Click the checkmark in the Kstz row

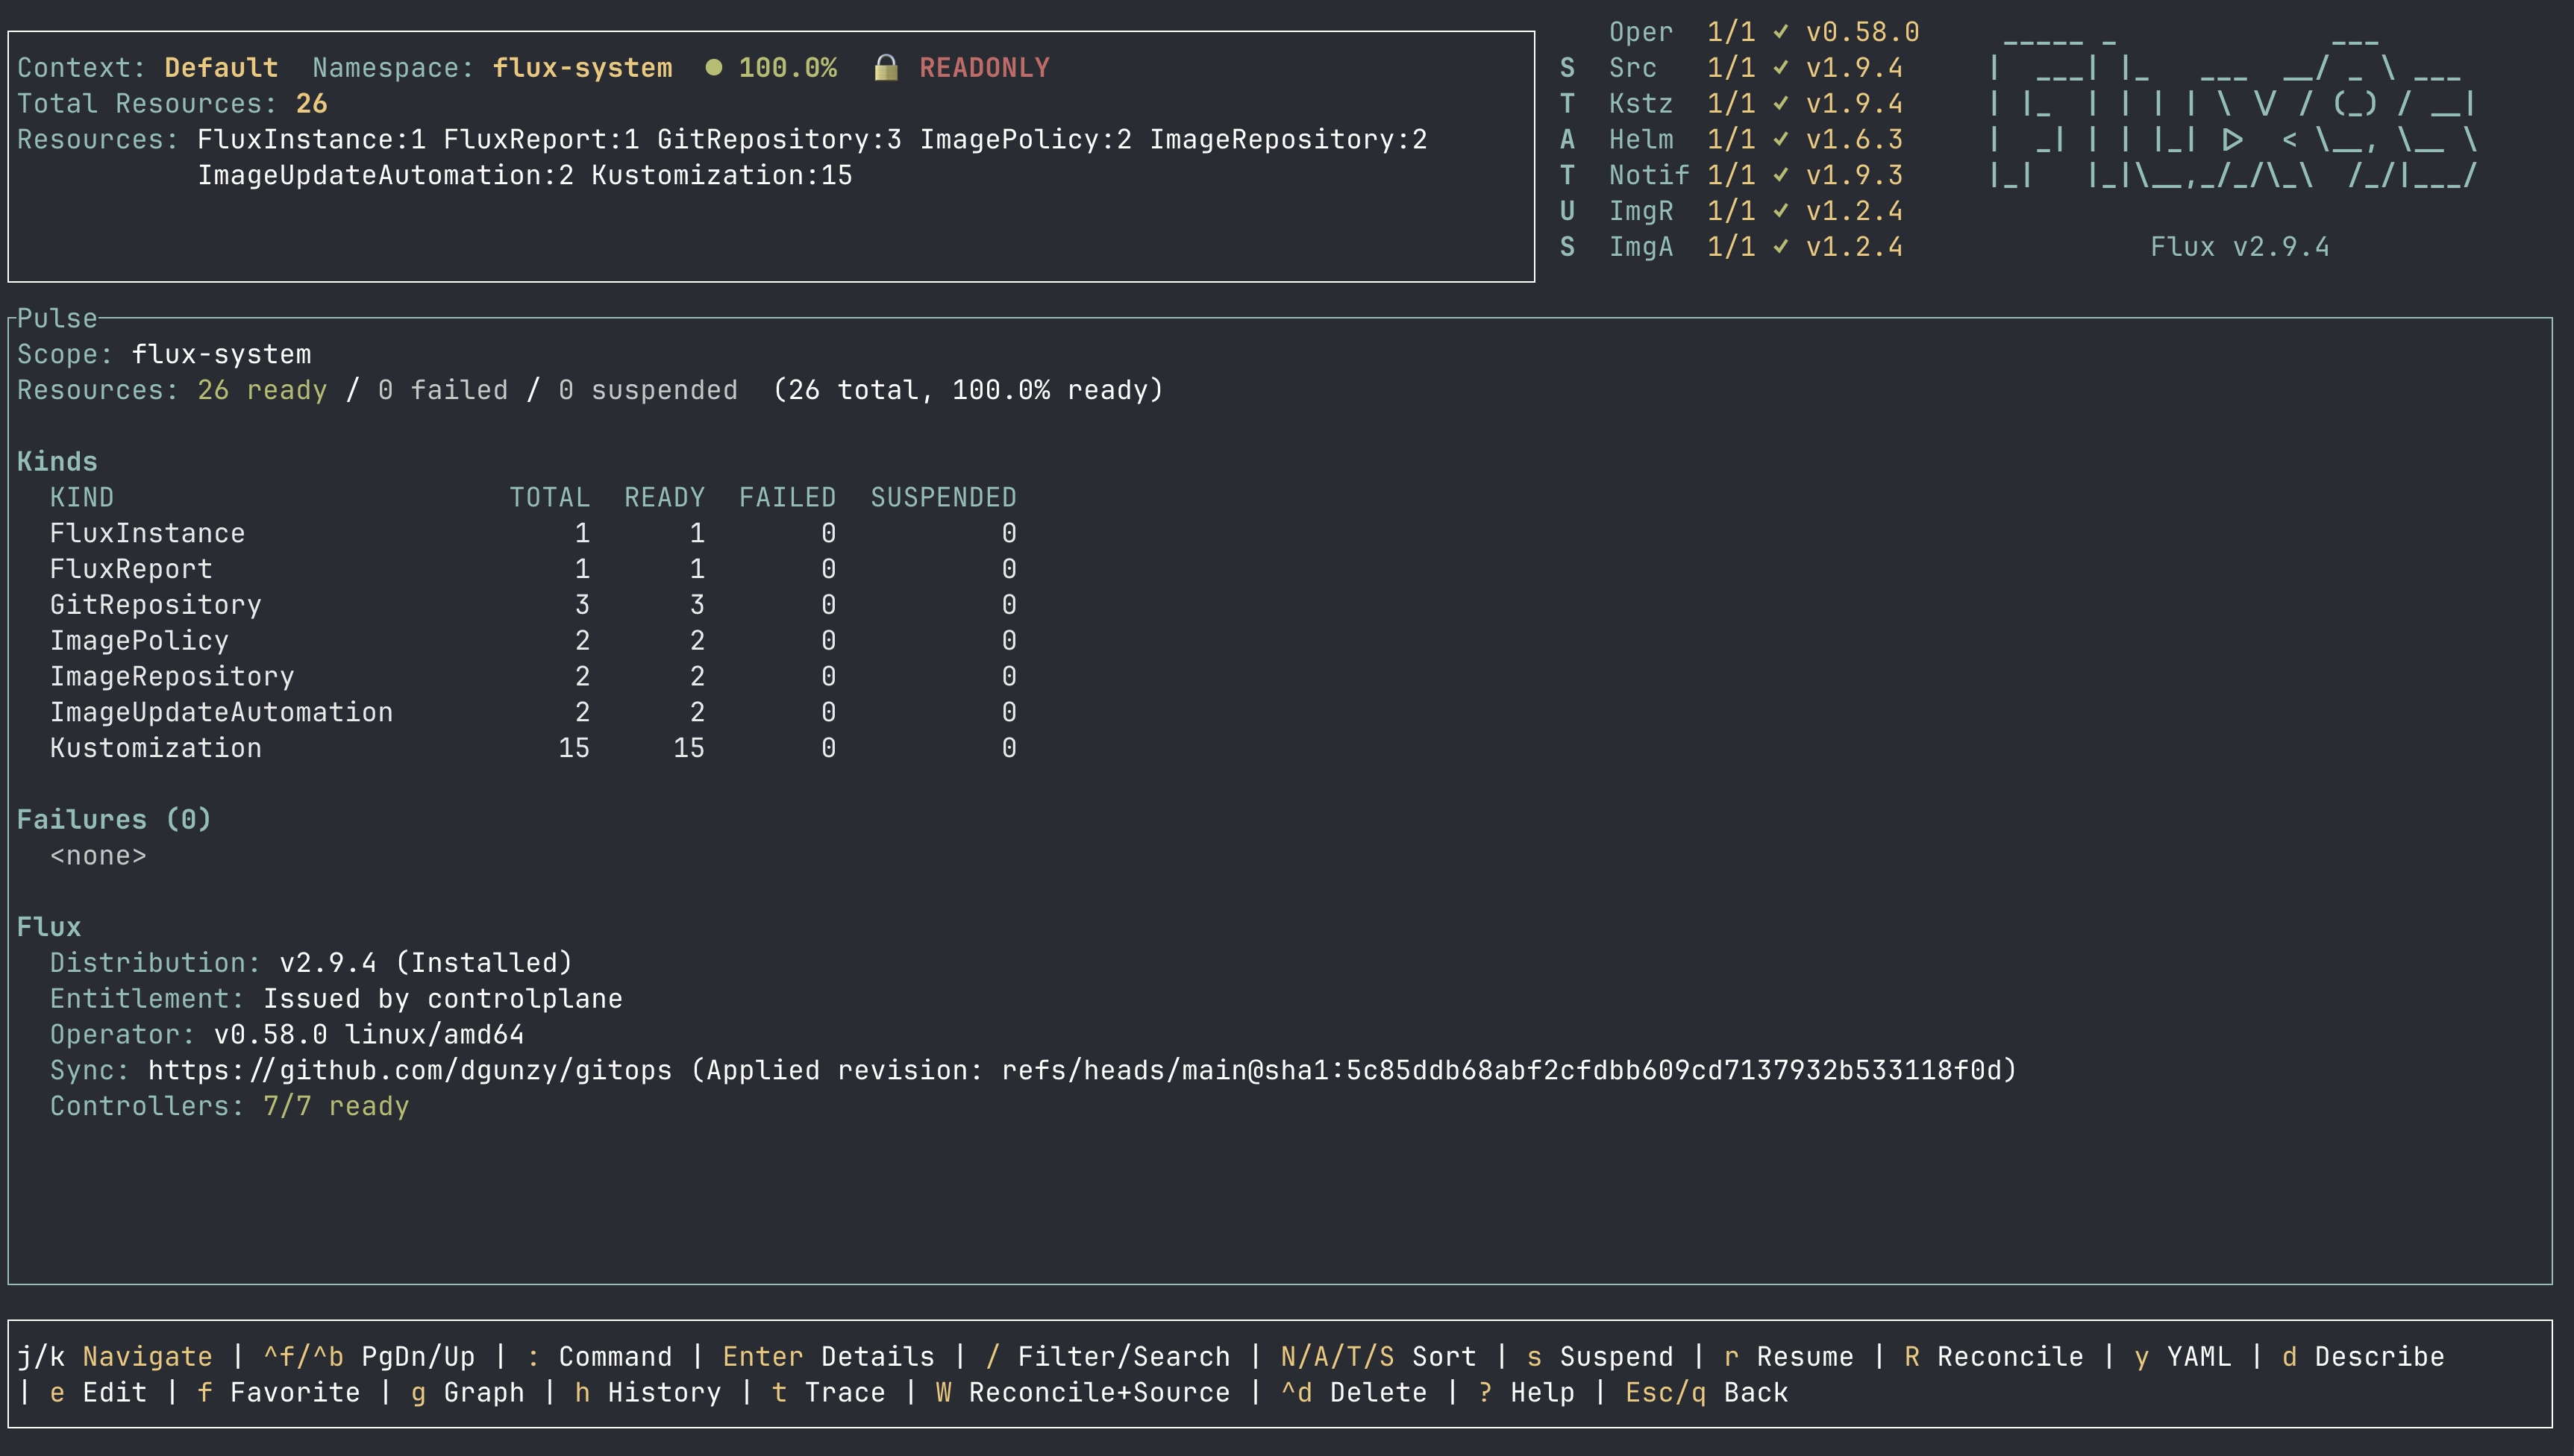pyautogui.click(x=1781, y=104)
